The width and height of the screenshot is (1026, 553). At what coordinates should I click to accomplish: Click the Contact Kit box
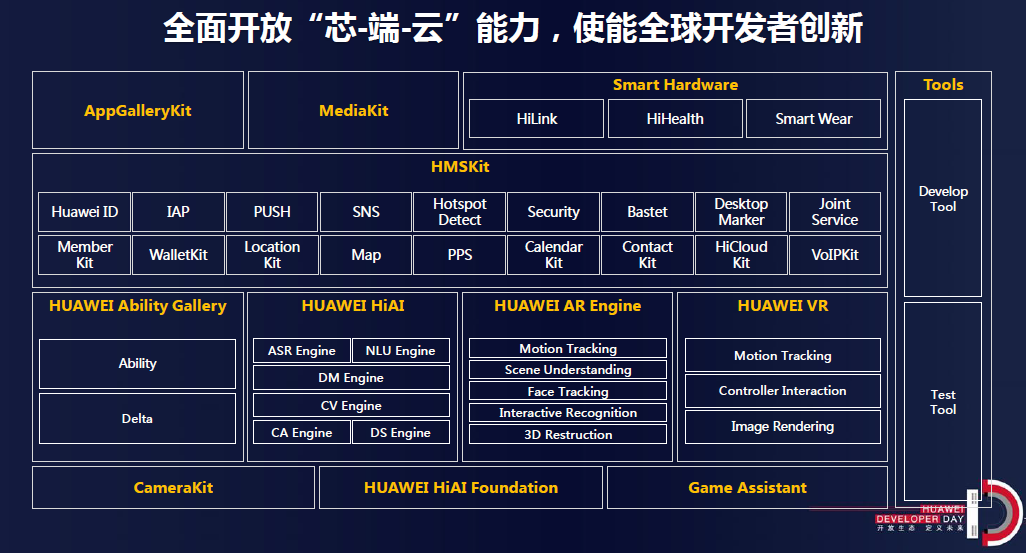coord(647,255)
